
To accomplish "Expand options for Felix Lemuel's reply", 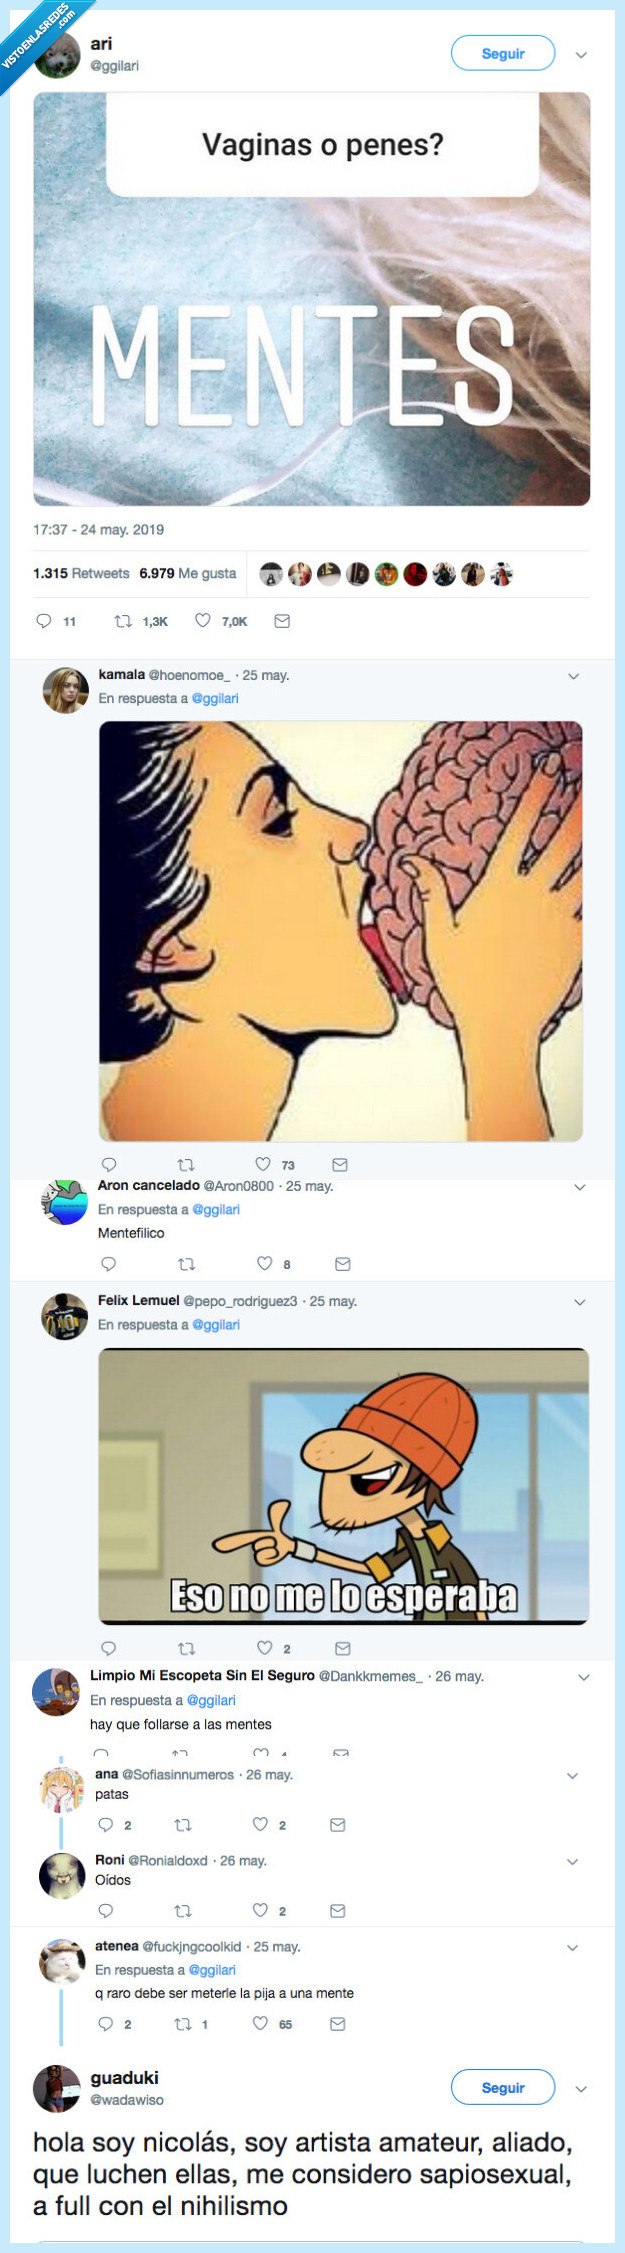I will [580, 1302].
